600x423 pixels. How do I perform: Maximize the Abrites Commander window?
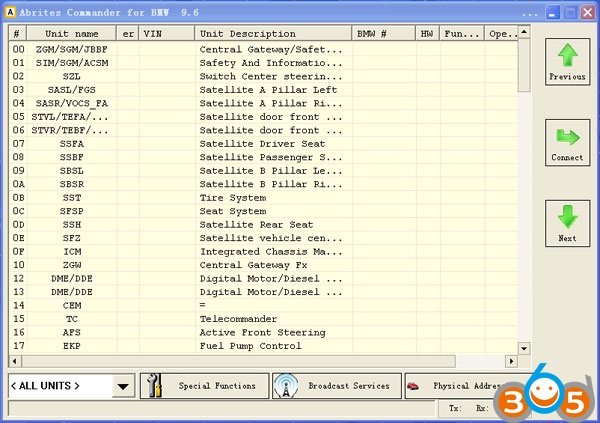[569, 13]
